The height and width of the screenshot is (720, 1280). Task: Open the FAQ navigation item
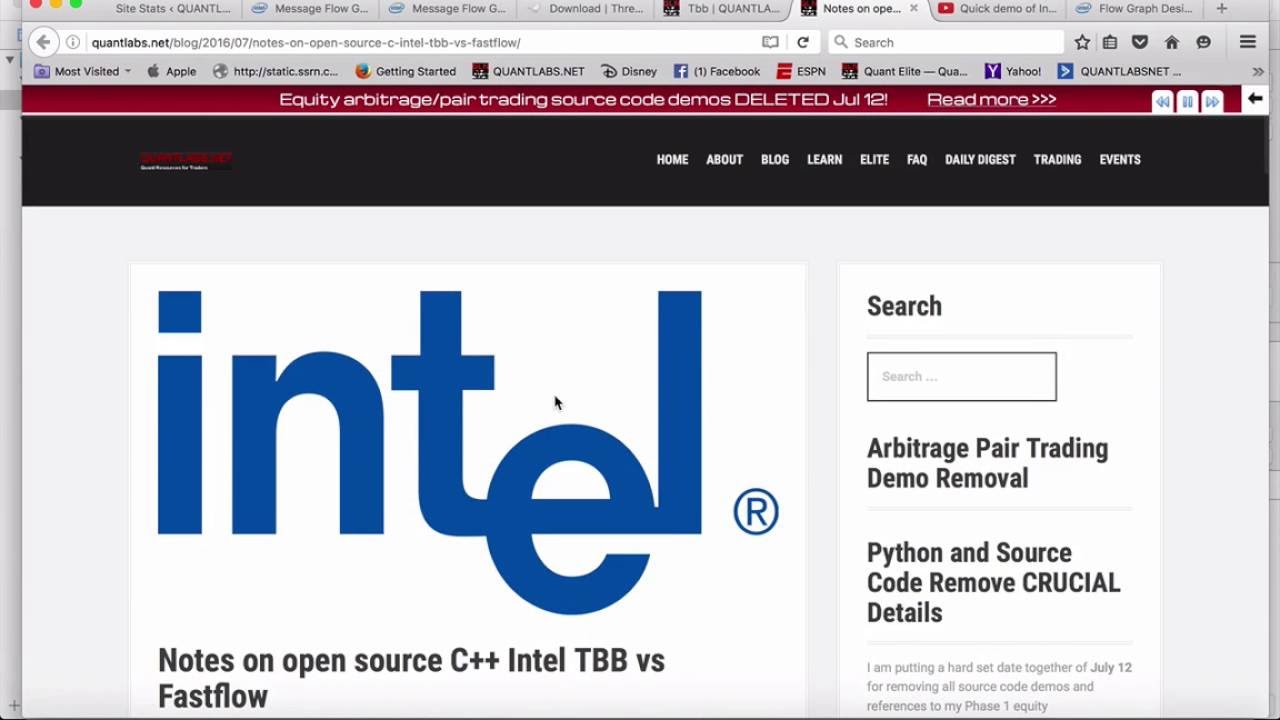[917, 160]
